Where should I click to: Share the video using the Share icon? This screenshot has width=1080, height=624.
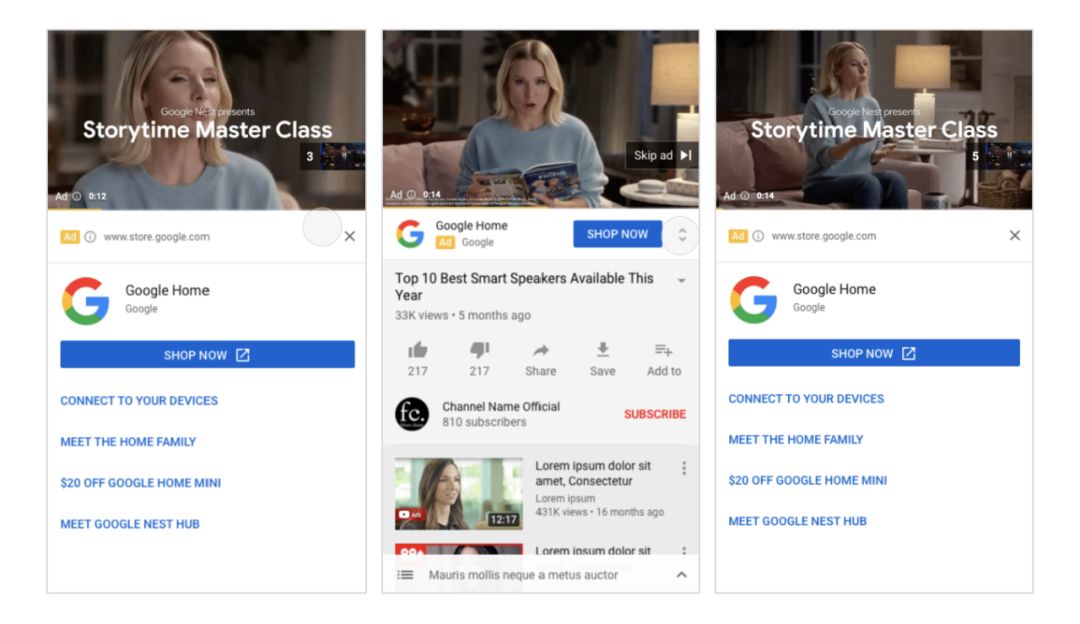541,351
